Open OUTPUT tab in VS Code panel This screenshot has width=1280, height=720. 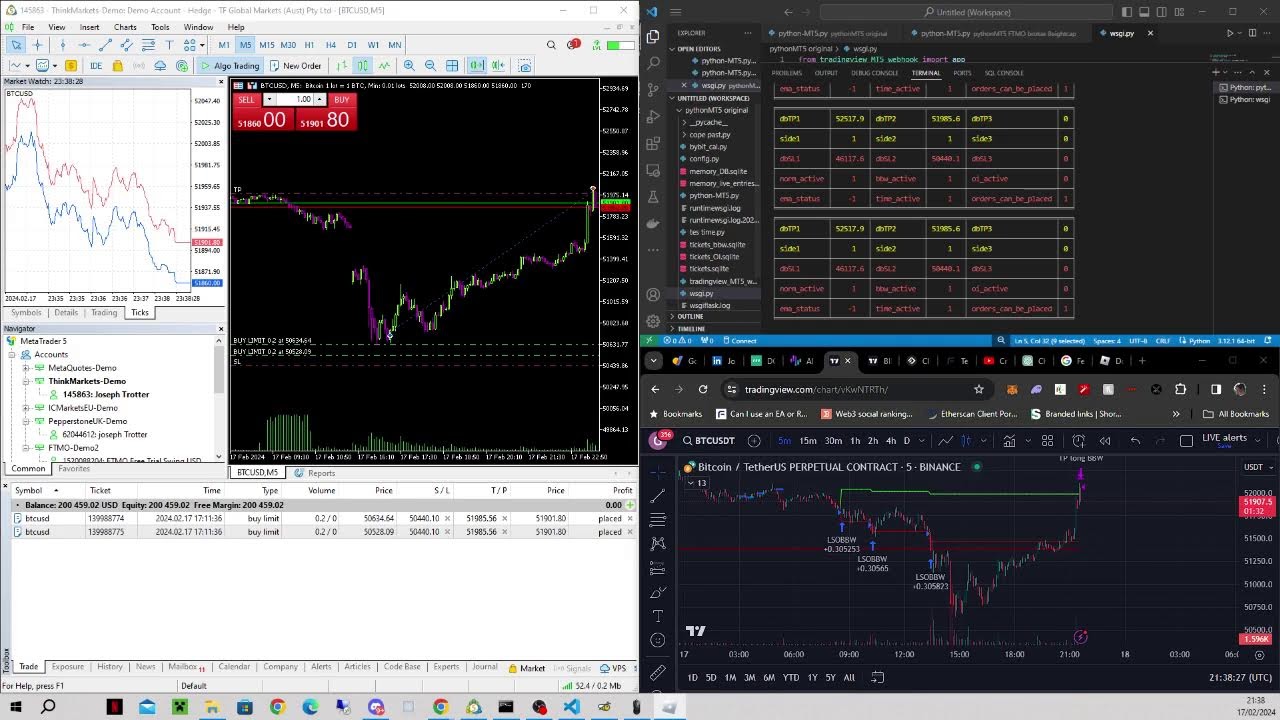click(x=826, y=73)
